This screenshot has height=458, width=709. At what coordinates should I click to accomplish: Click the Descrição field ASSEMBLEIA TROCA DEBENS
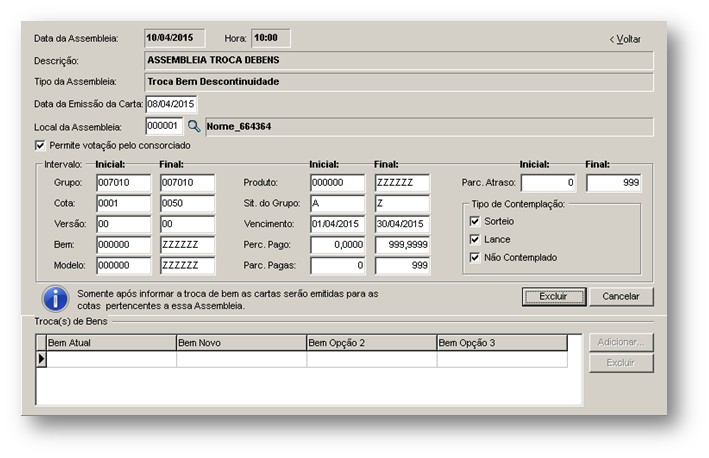[399, 60]
